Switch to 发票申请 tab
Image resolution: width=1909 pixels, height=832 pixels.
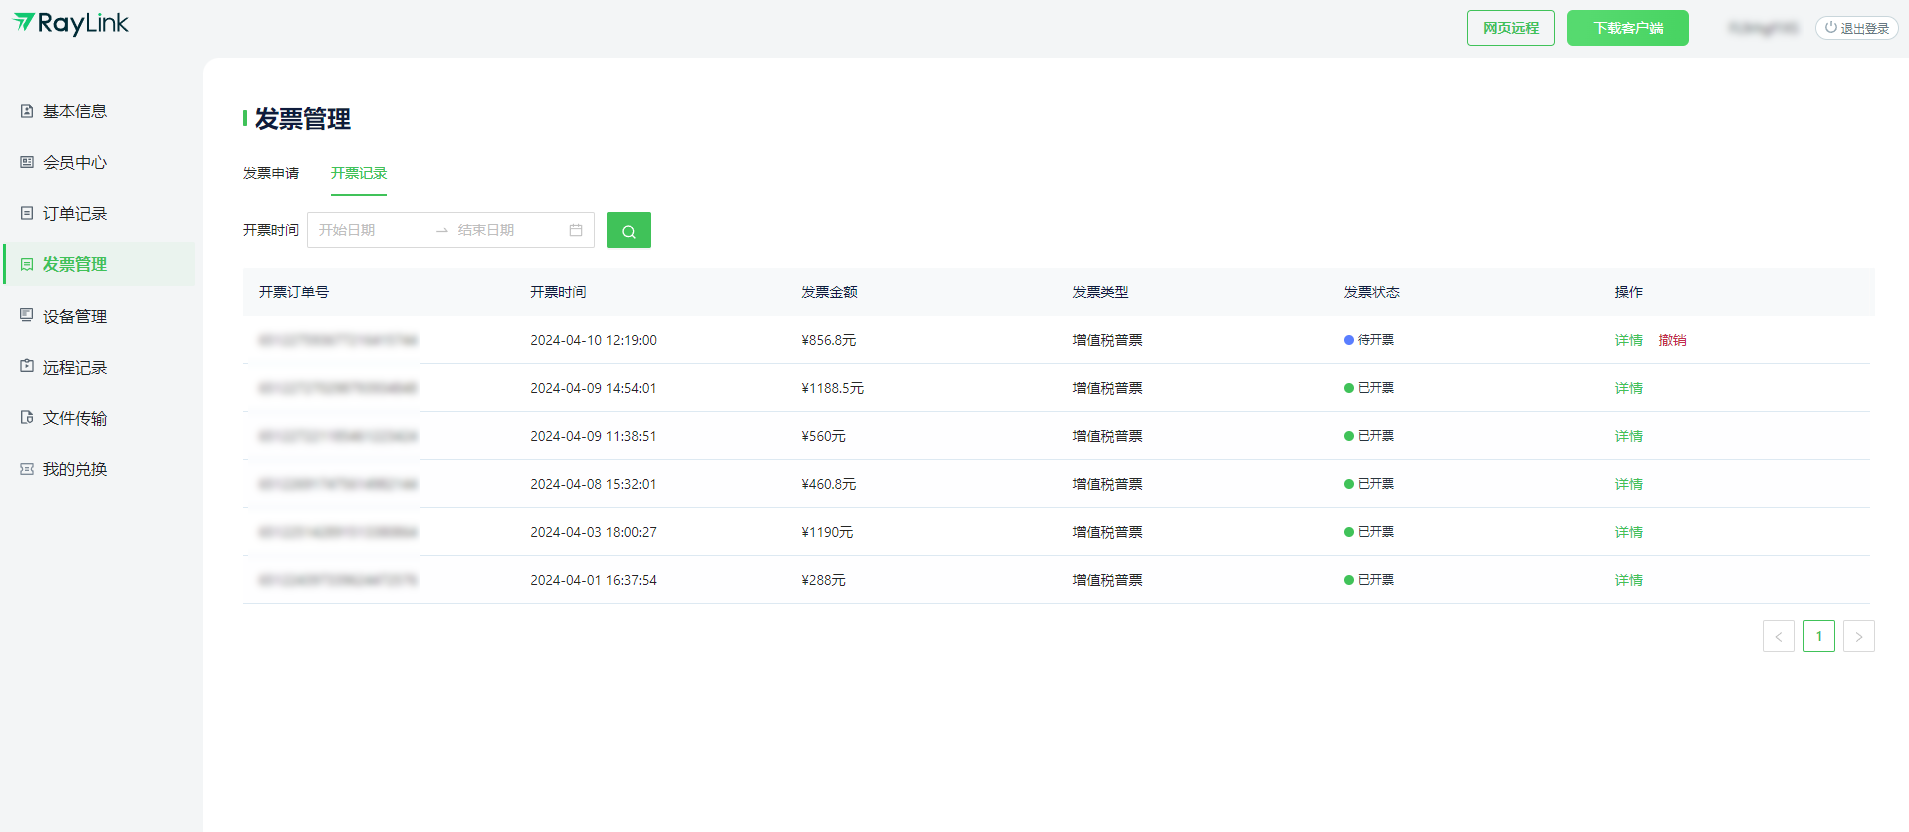(x=271, y=173)
